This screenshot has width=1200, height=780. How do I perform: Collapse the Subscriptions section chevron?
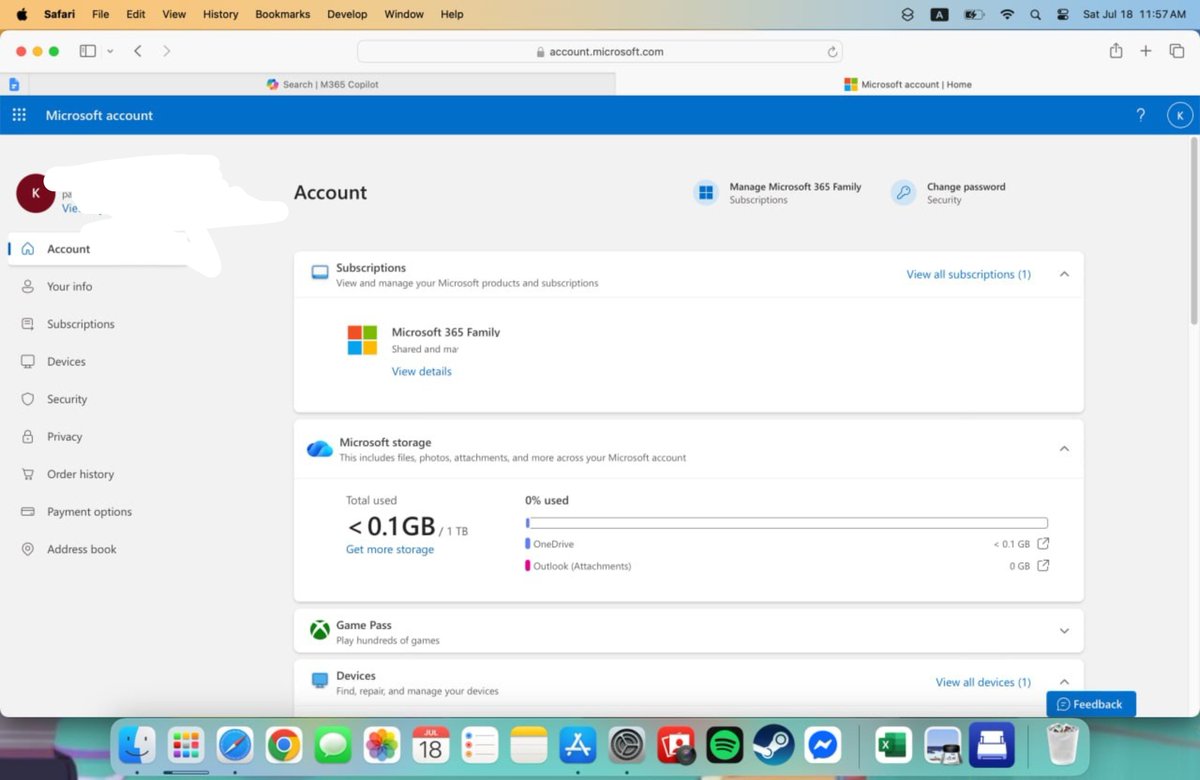[x=1064, y=274]
